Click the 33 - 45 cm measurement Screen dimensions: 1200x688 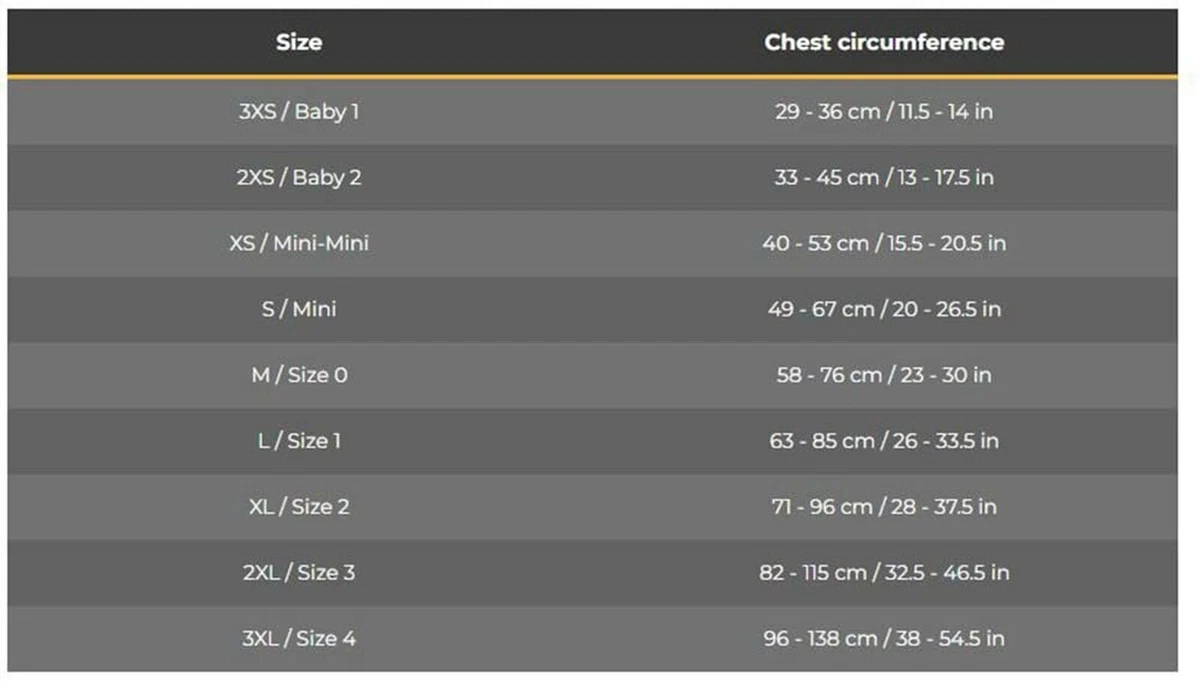pyautogui.click(x=827, y=177)
